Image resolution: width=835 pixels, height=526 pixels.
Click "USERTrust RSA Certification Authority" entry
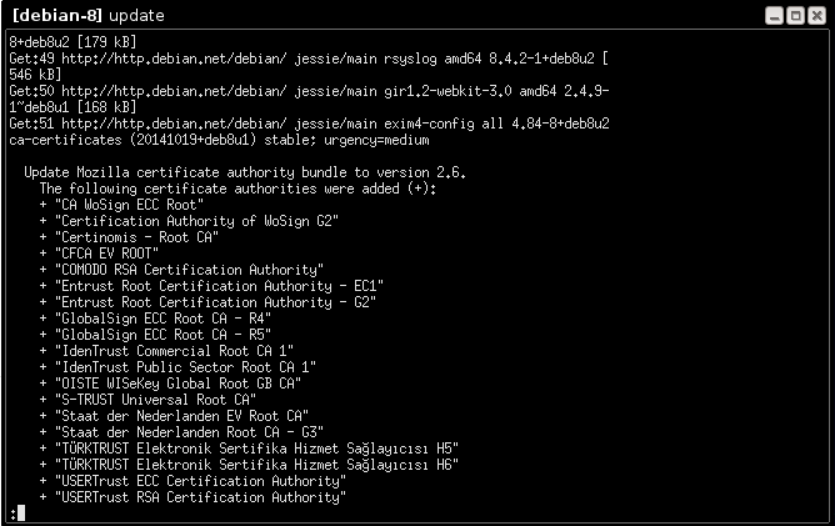tap(200, 497)
